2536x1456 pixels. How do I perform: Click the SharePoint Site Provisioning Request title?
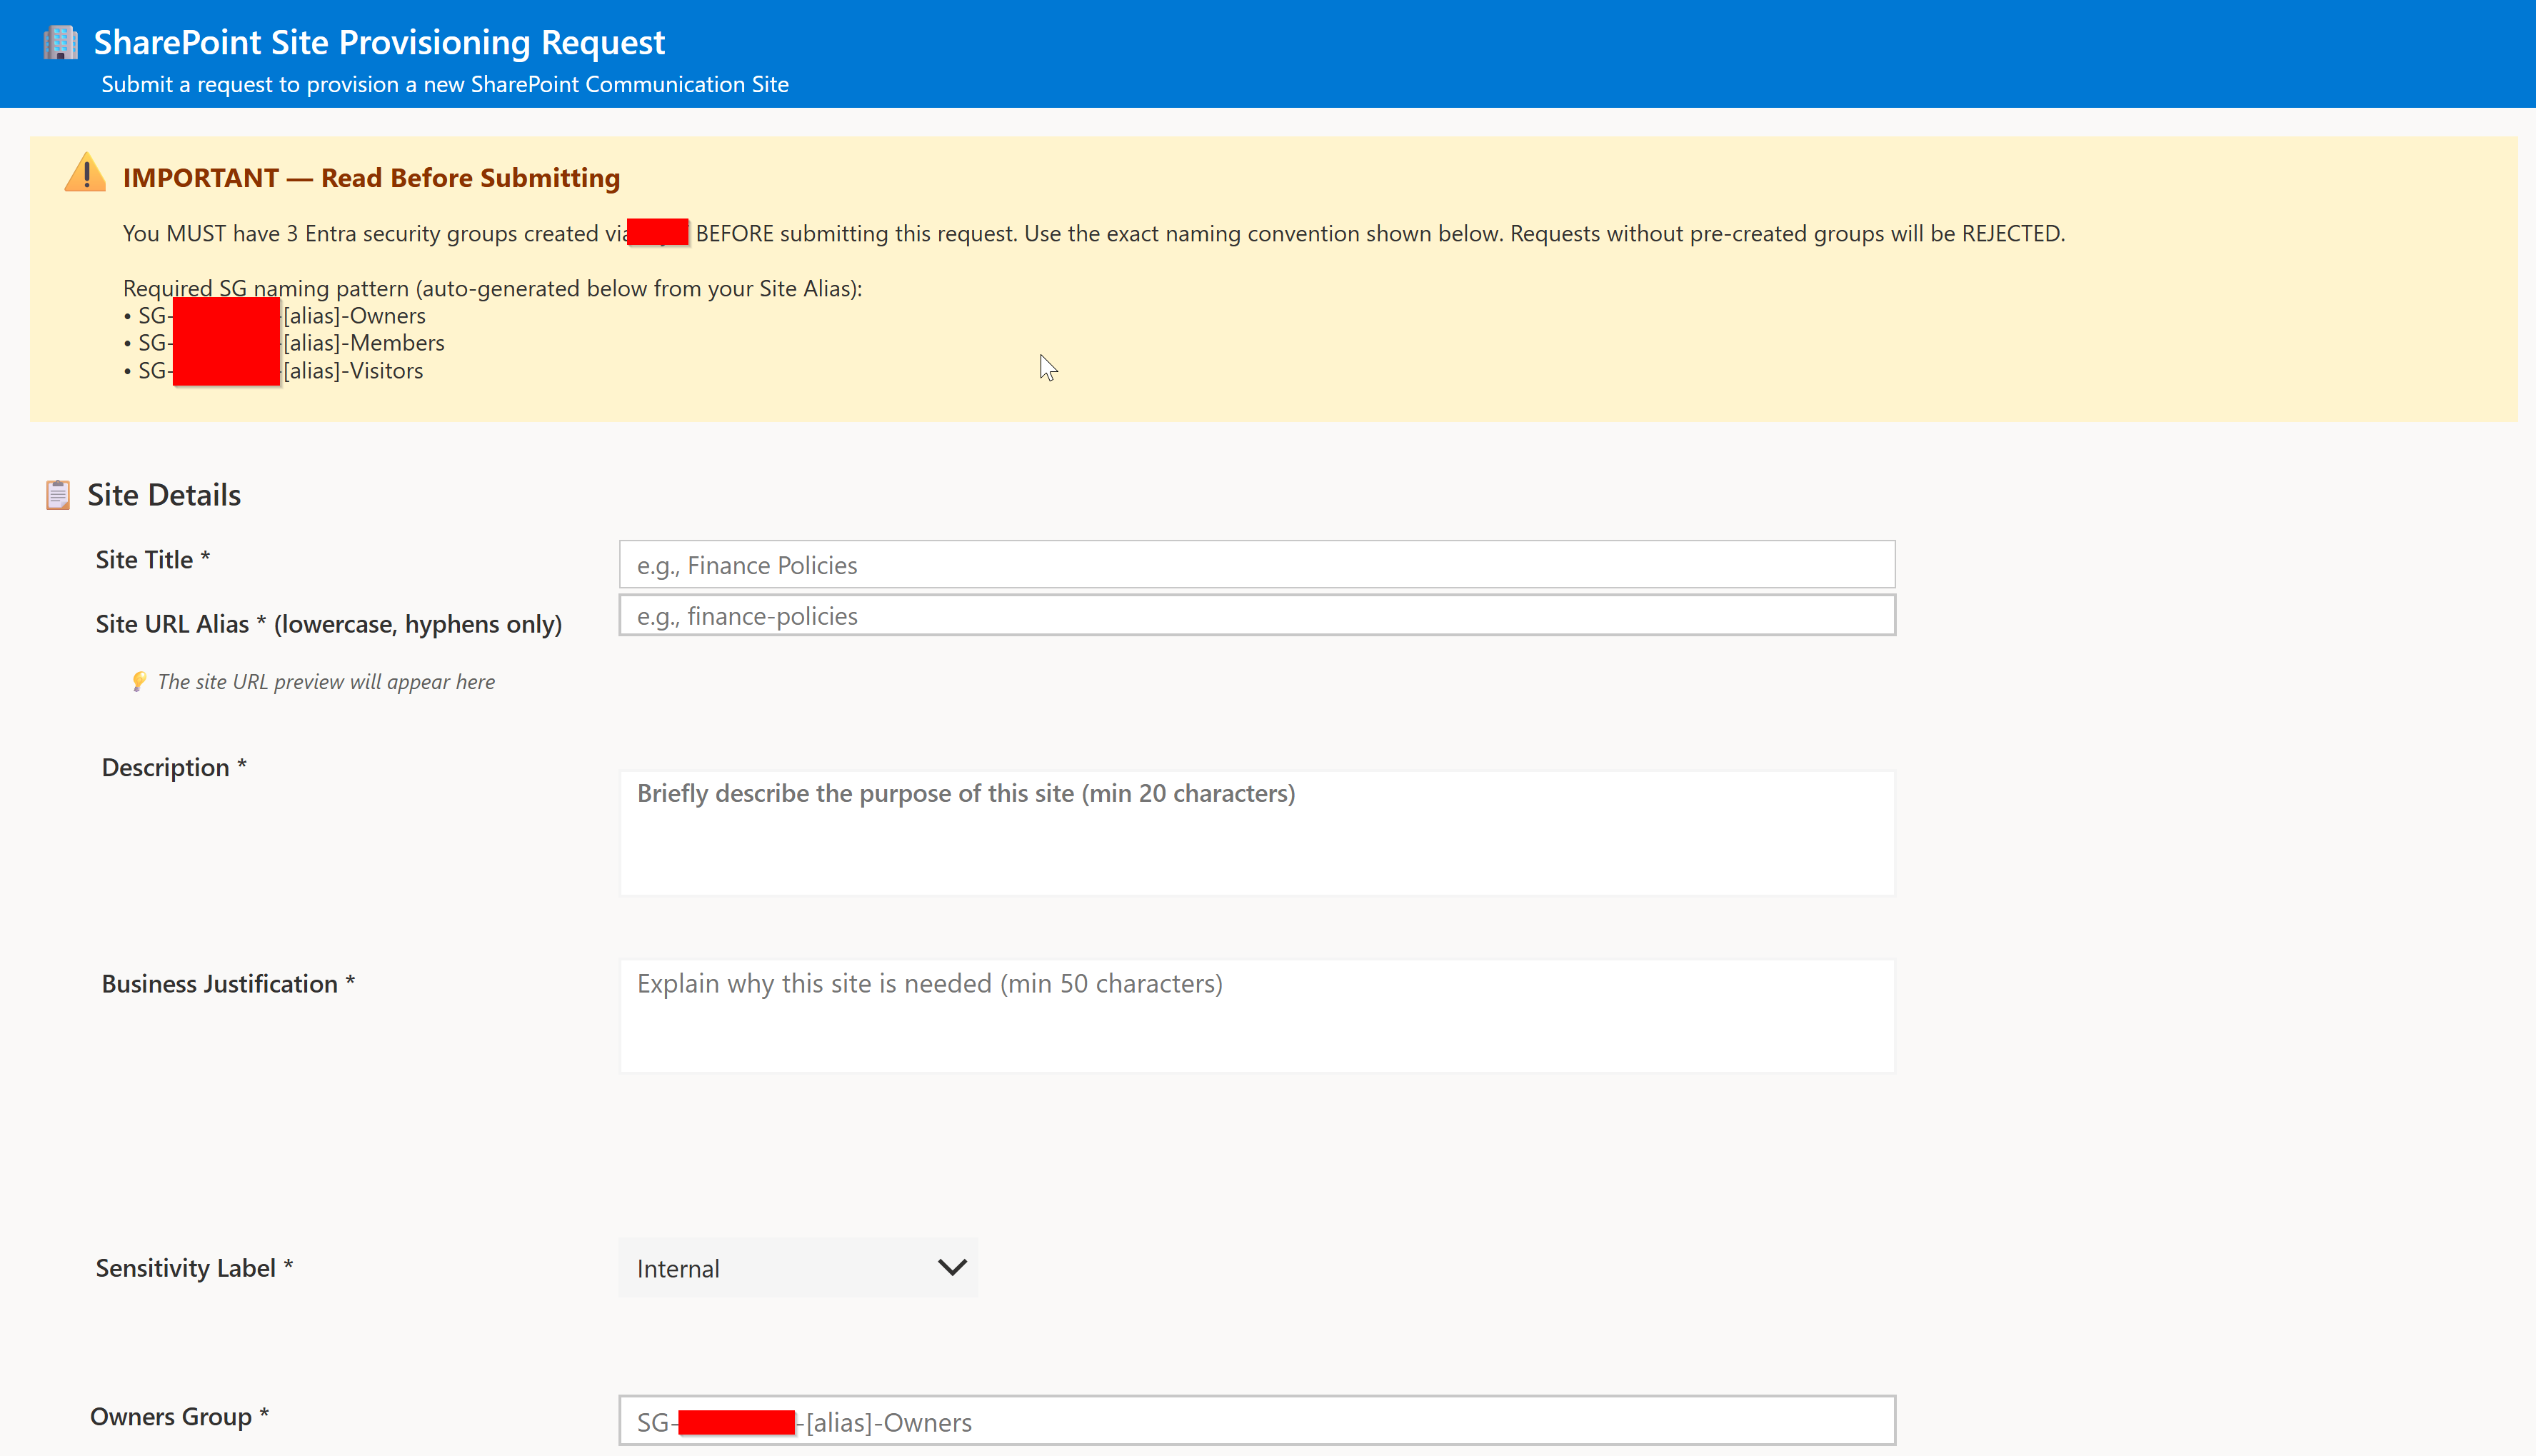pyautogui.click(x=379, y=42)
